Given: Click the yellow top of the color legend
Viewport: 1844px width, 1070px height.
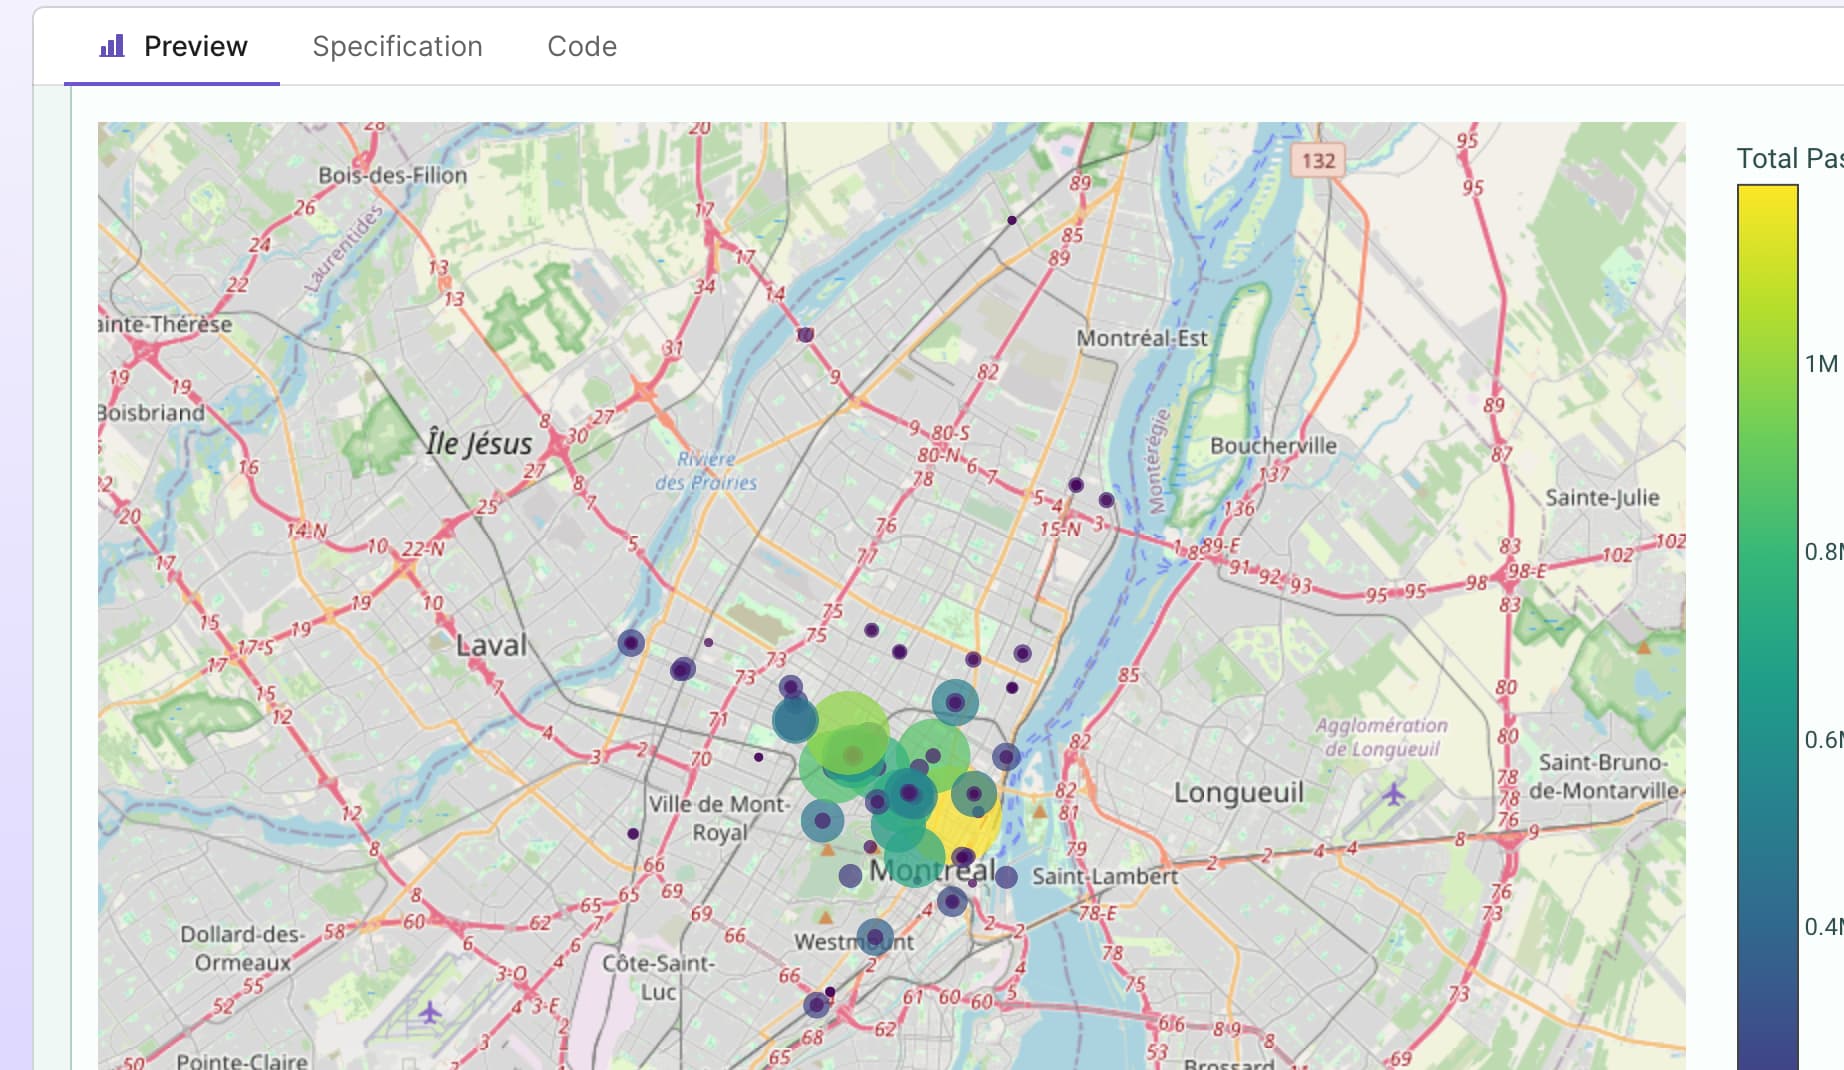Looking at the screenshot, I should click(1768, 200).
